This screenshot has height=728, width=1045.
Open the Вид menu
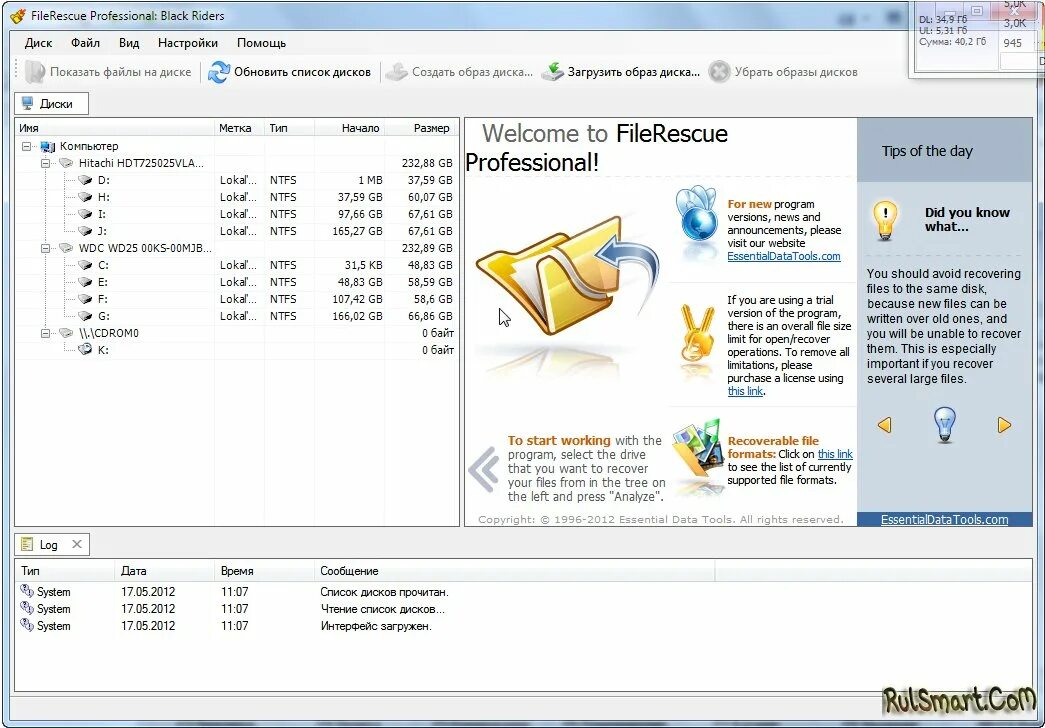click(x=129, y=43)
